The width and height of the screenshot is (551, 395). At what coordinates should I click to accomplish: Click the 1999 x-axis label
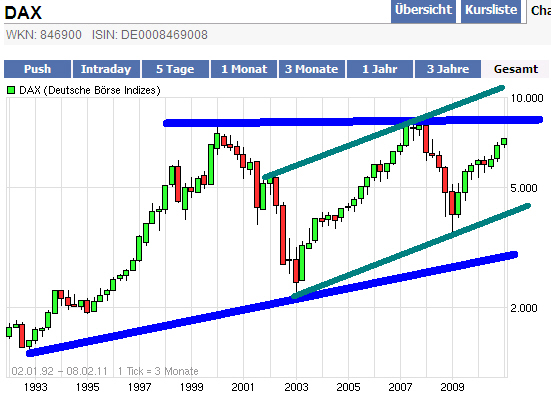[x=192, y=387]
